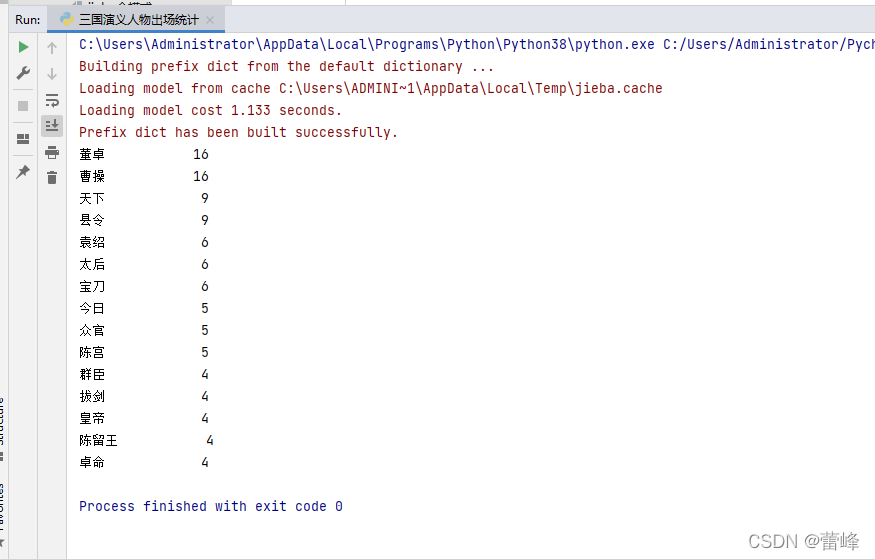Click the 今日 output row
Image resolution: width=875 pixels, height=560 pixels.
pyautogui.click(x=144, y=308)
